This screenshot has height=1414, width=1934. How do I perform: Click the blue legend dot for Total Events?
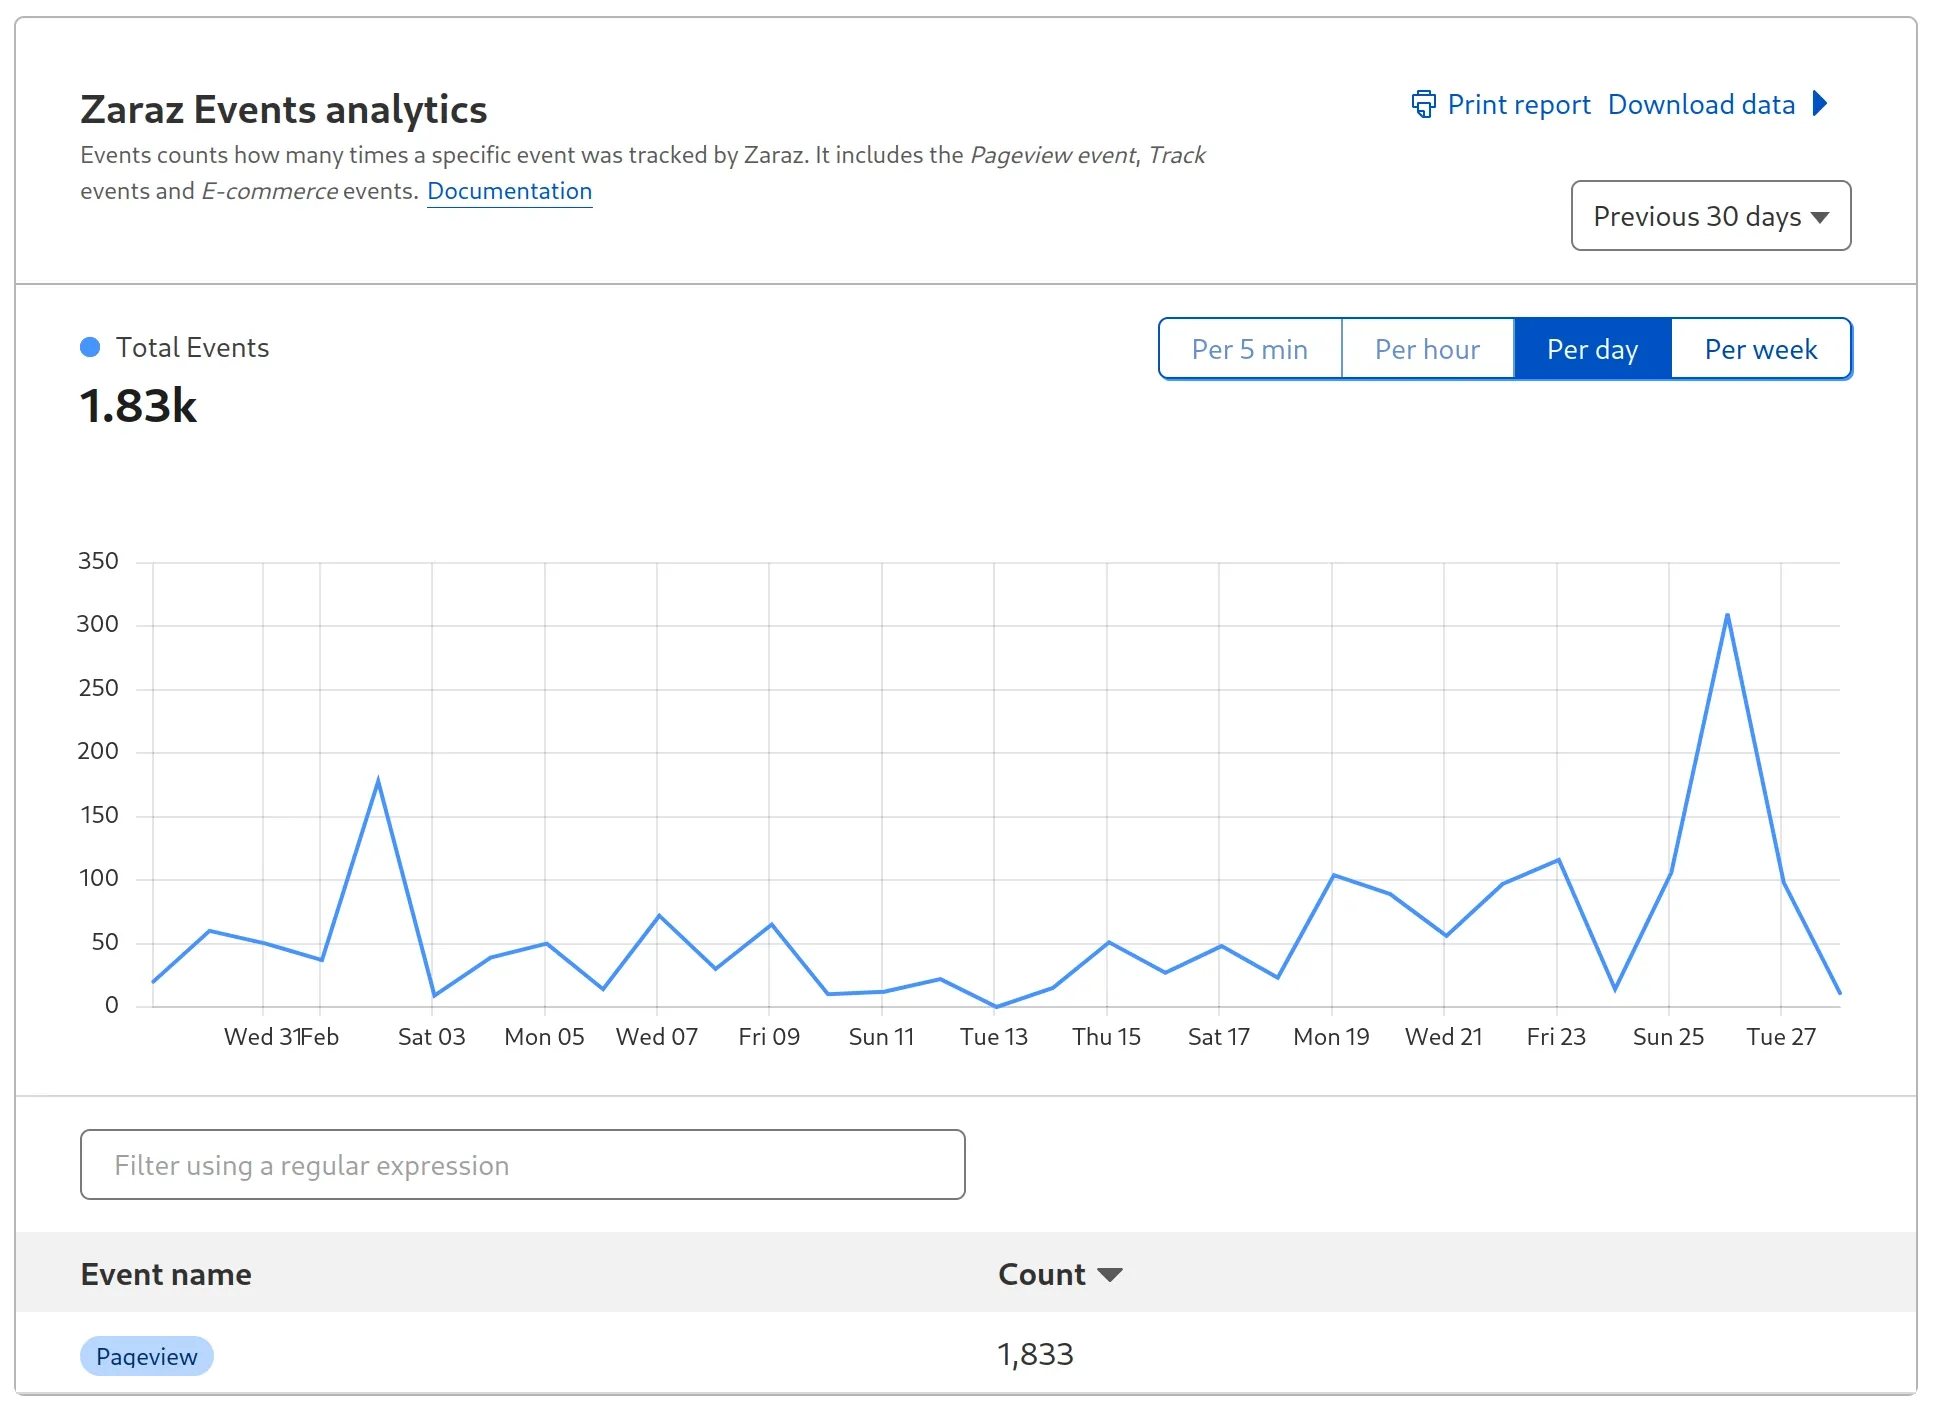pos(91,347)
